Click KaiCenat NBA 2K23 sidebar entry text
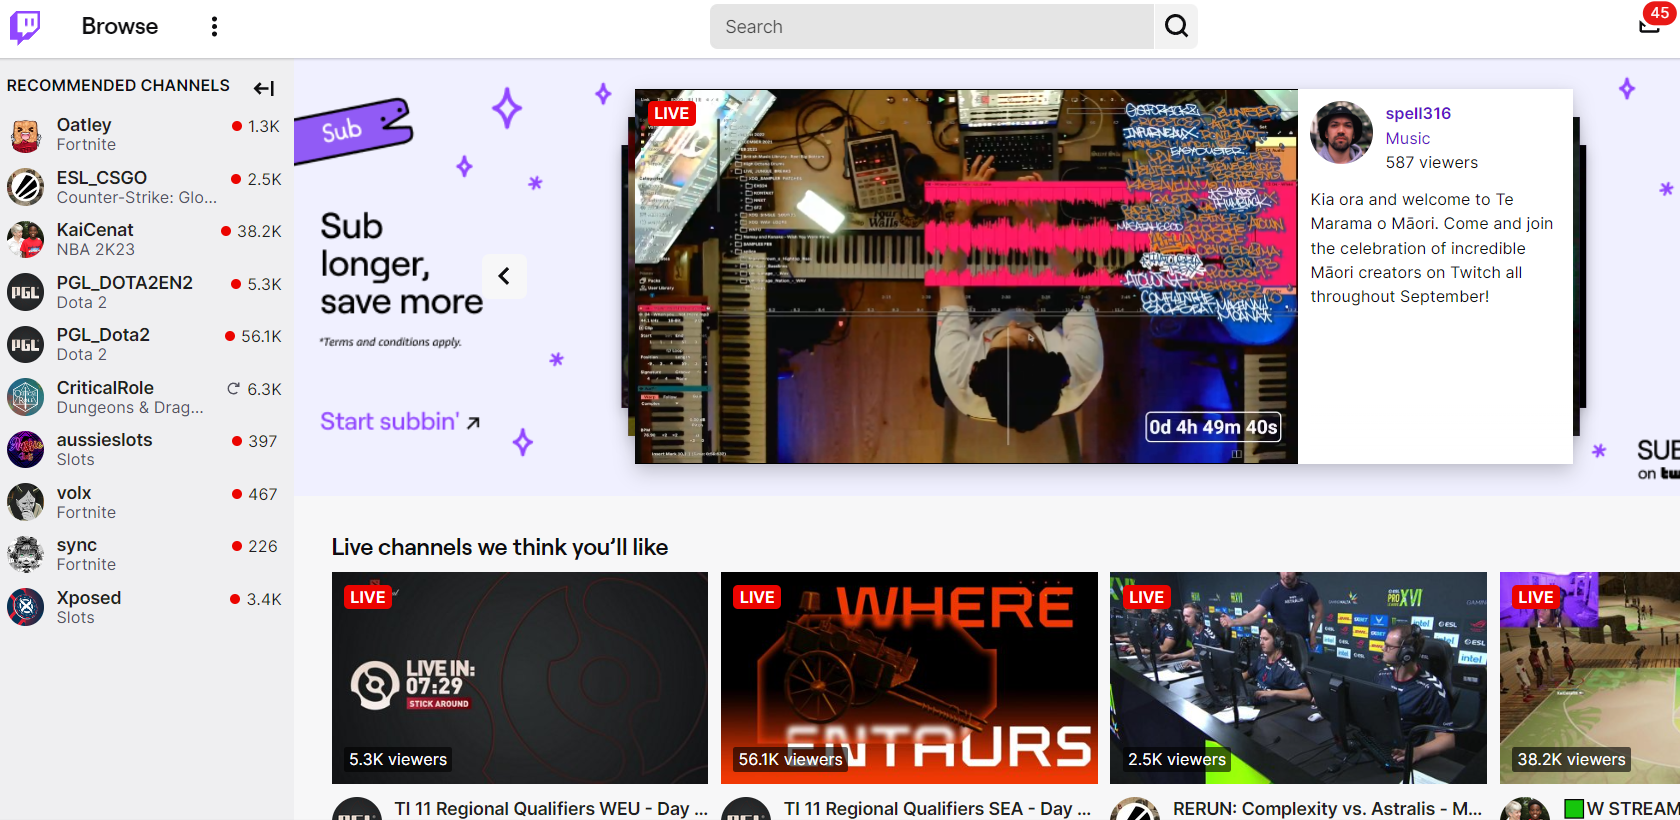Image resolution: width=1680 pixels, height=820 pixels. pos(96,239)
